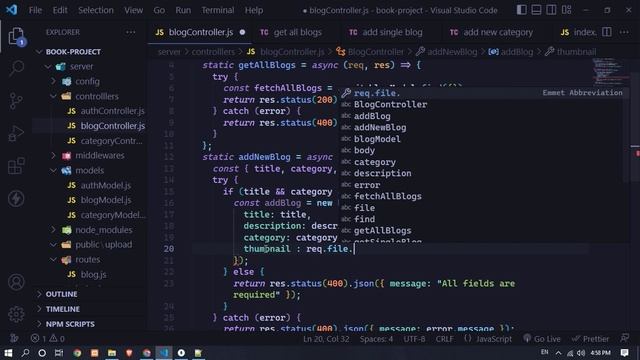Viewport: 640px width, 360px height.
Task: Open the Accounts icon in activity bar
Action: (x=16, y=282)
